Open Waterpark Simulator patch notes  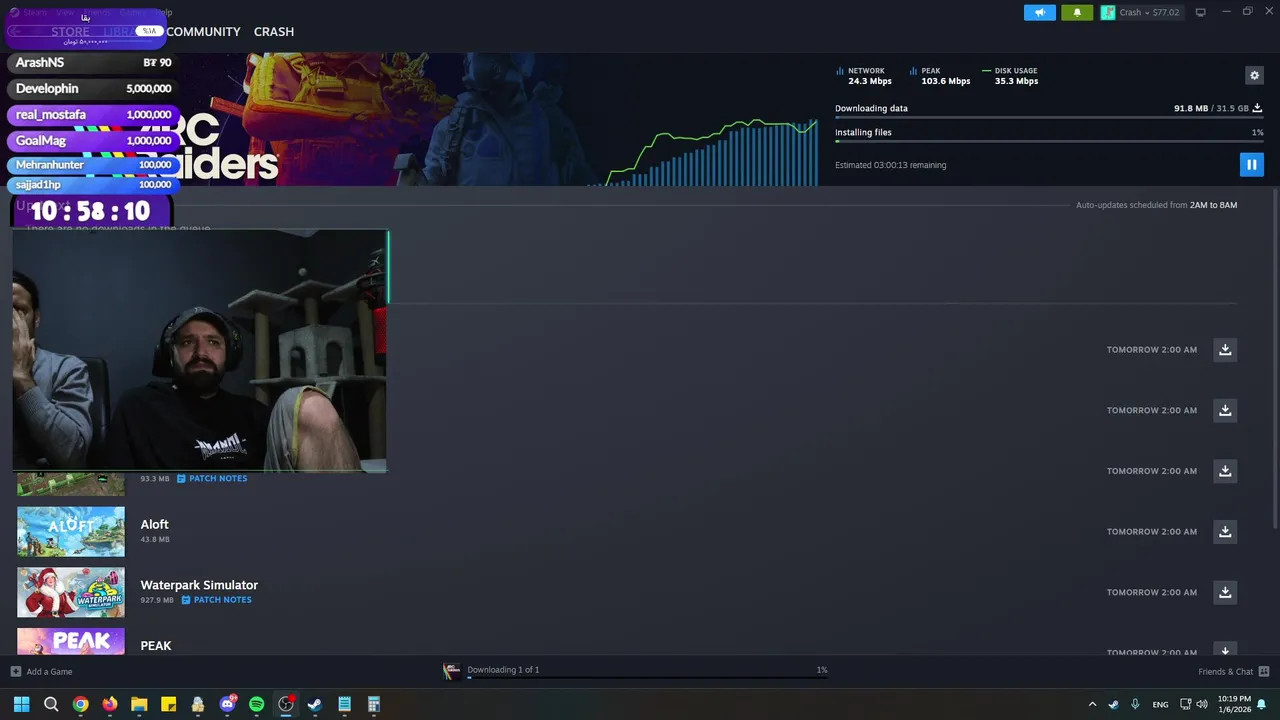click(x=216, y=600)
